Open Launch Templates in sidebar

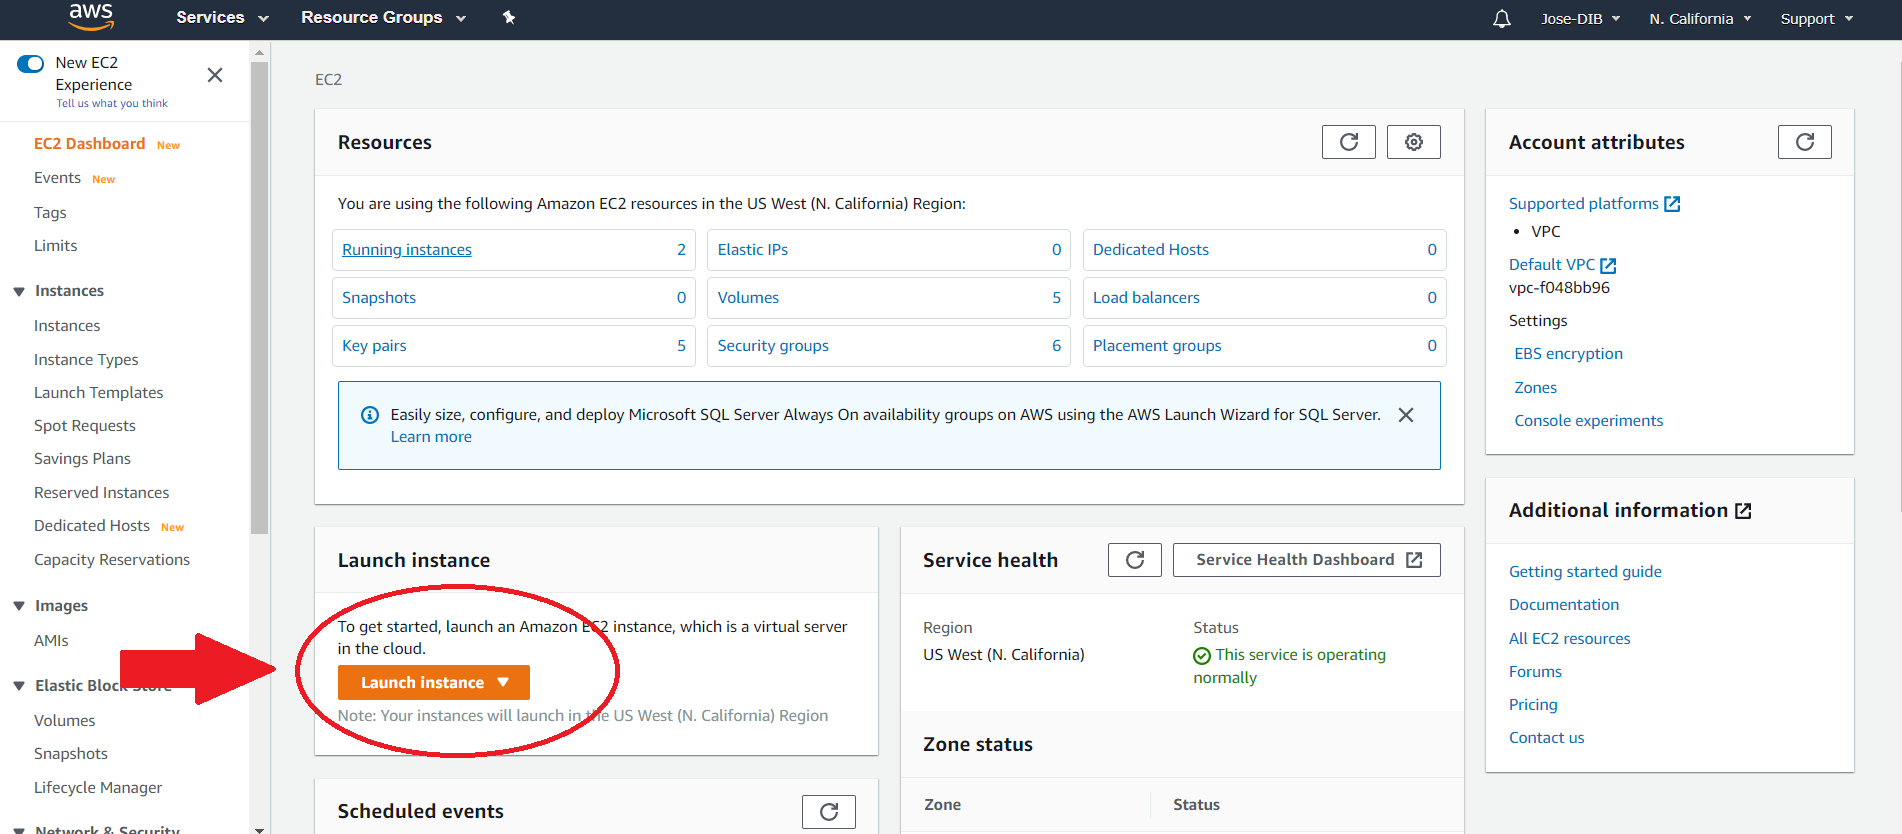point(98,393)
